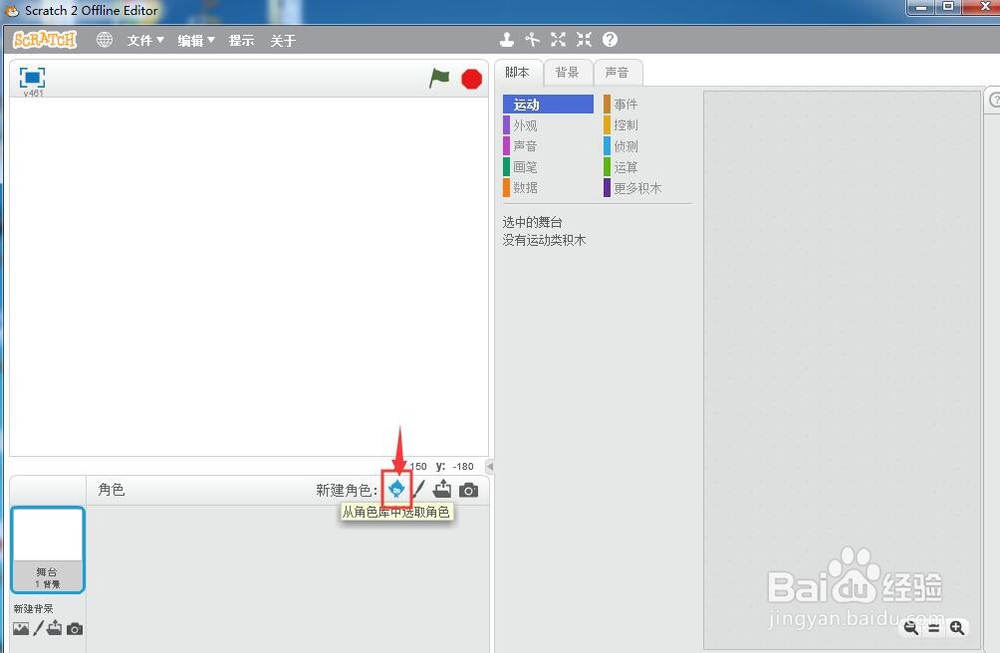Stop the project with red stop sign
Image resolution: width=1000 pixels, height=653 pixels.
click(471, 79)
